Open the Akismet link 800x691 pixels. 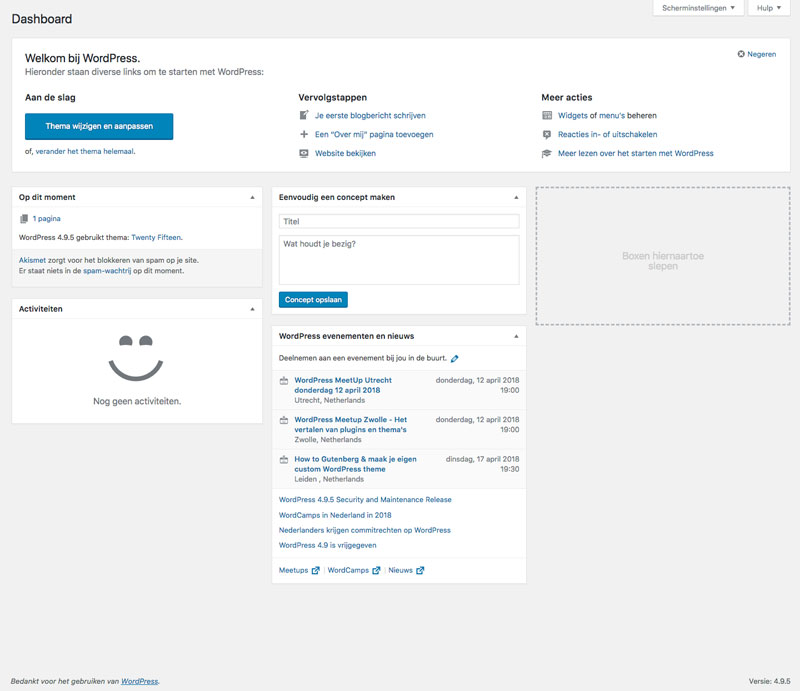[32, 260]
